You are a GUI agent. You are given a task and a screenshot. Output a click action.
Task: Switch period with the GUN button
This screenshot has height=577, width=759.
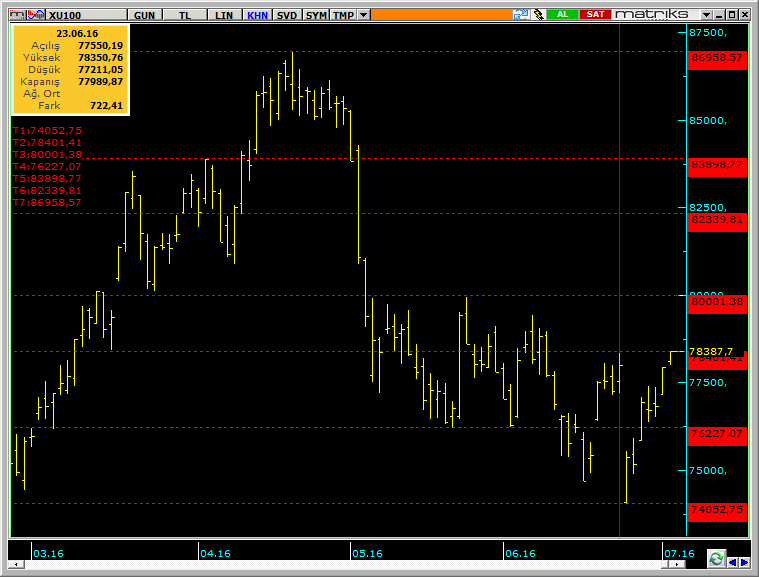click(x=145, y=15)
